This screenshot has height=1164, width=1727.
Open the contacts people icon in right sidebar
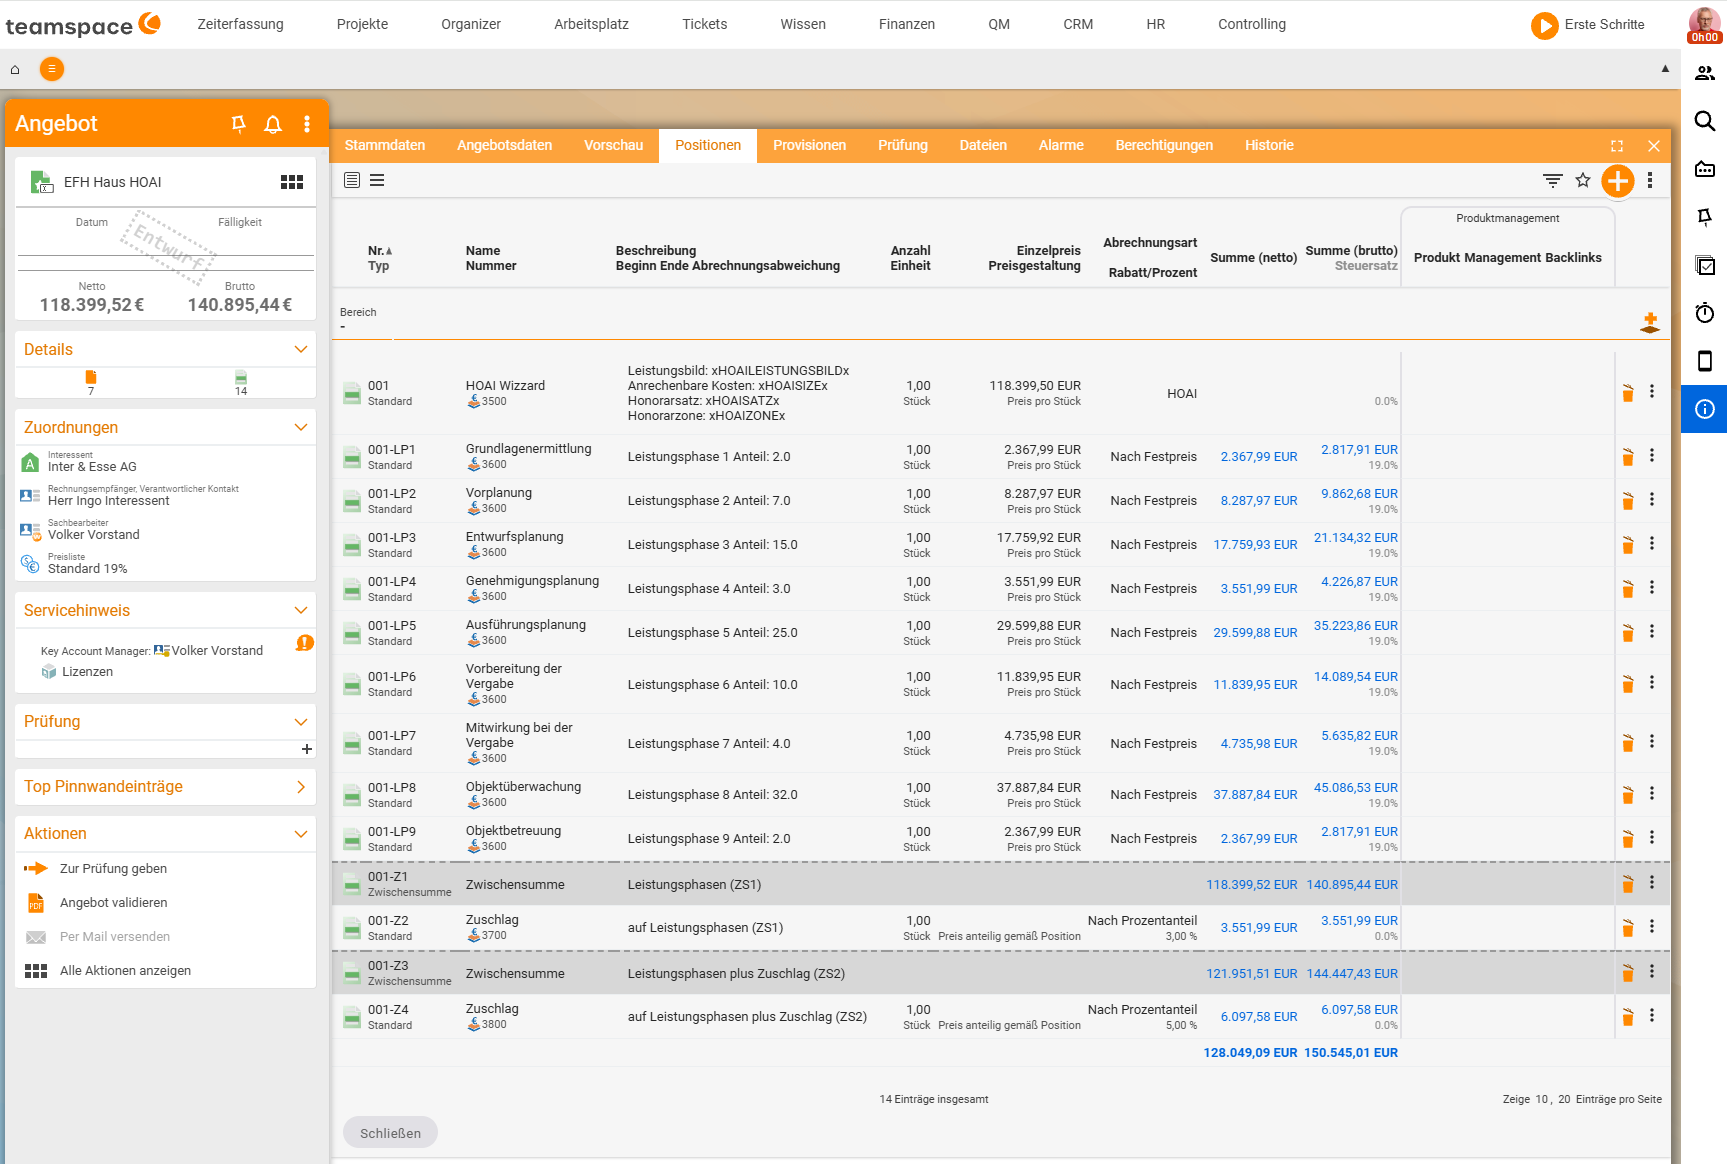coord(1705,73)
